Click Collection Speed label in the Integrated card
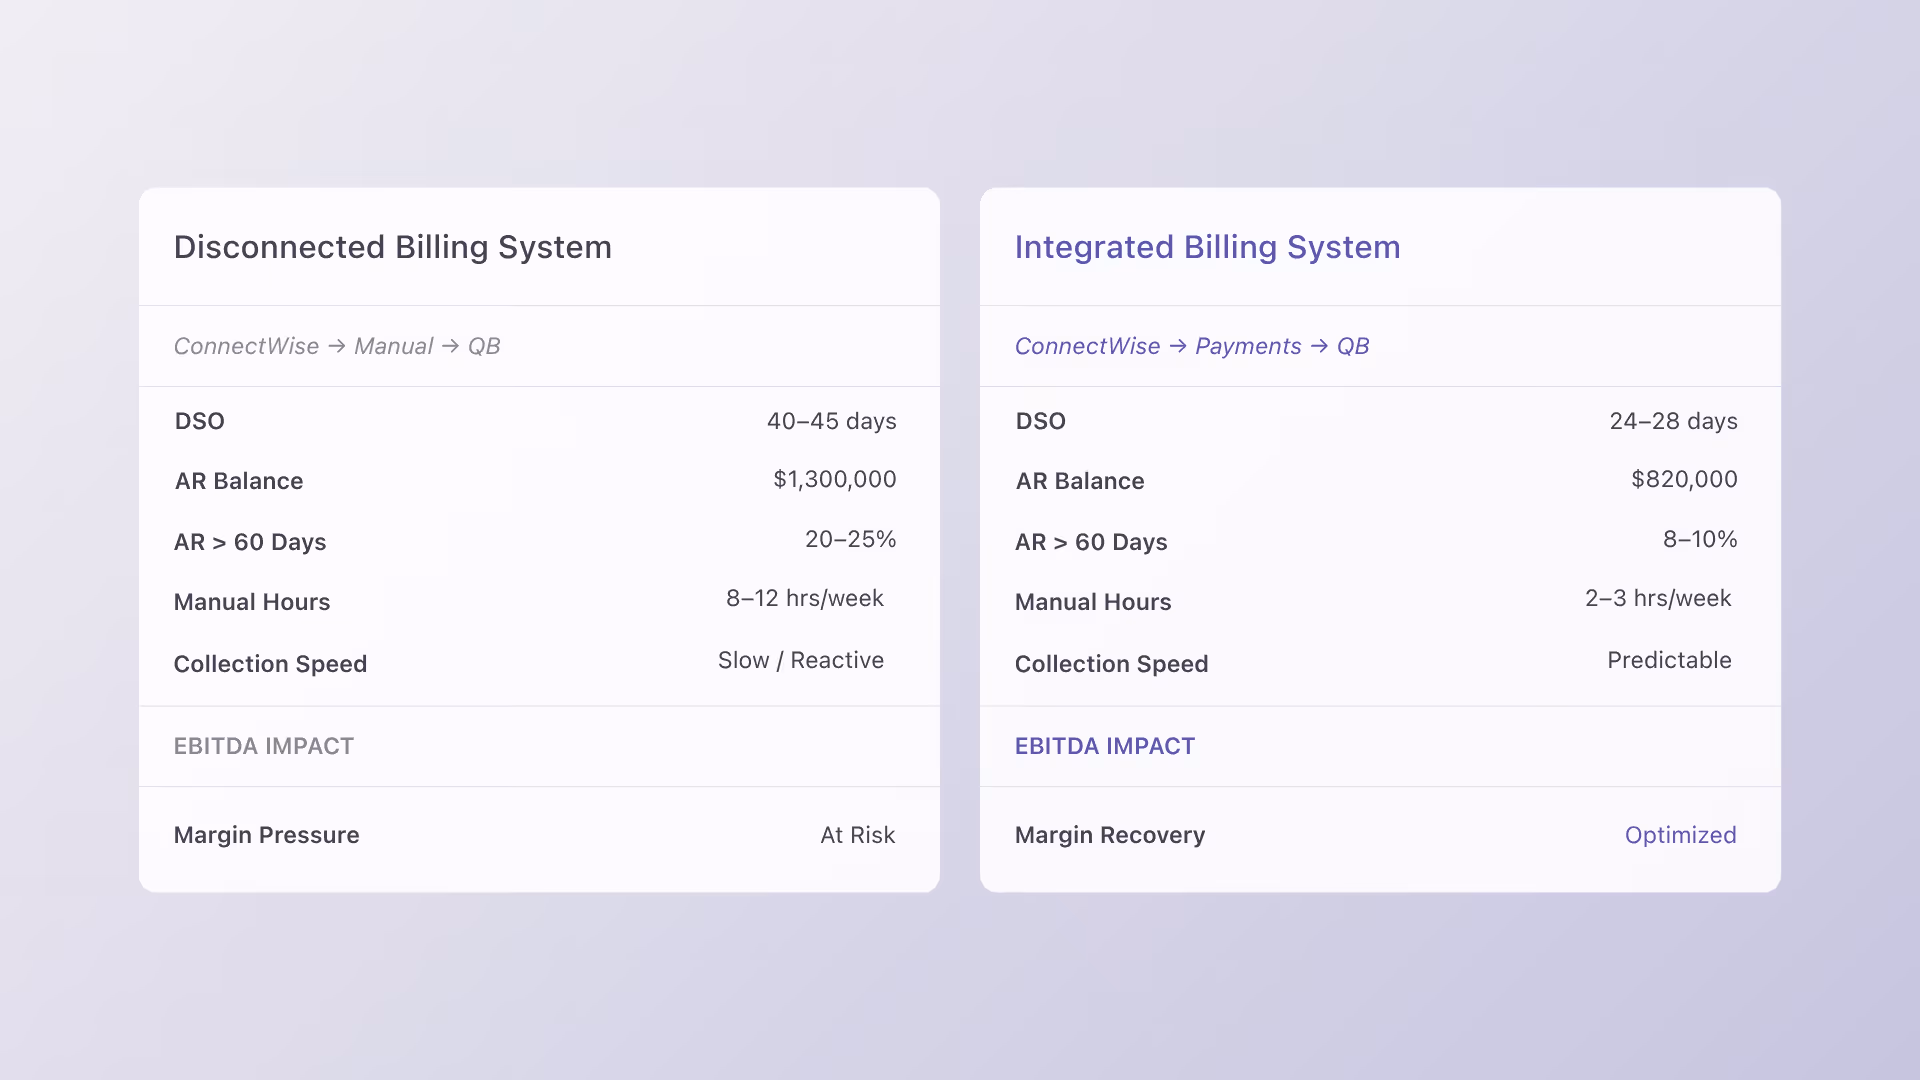The height and width of the screenshot is (1080, 1920). tap(1112, 664)
